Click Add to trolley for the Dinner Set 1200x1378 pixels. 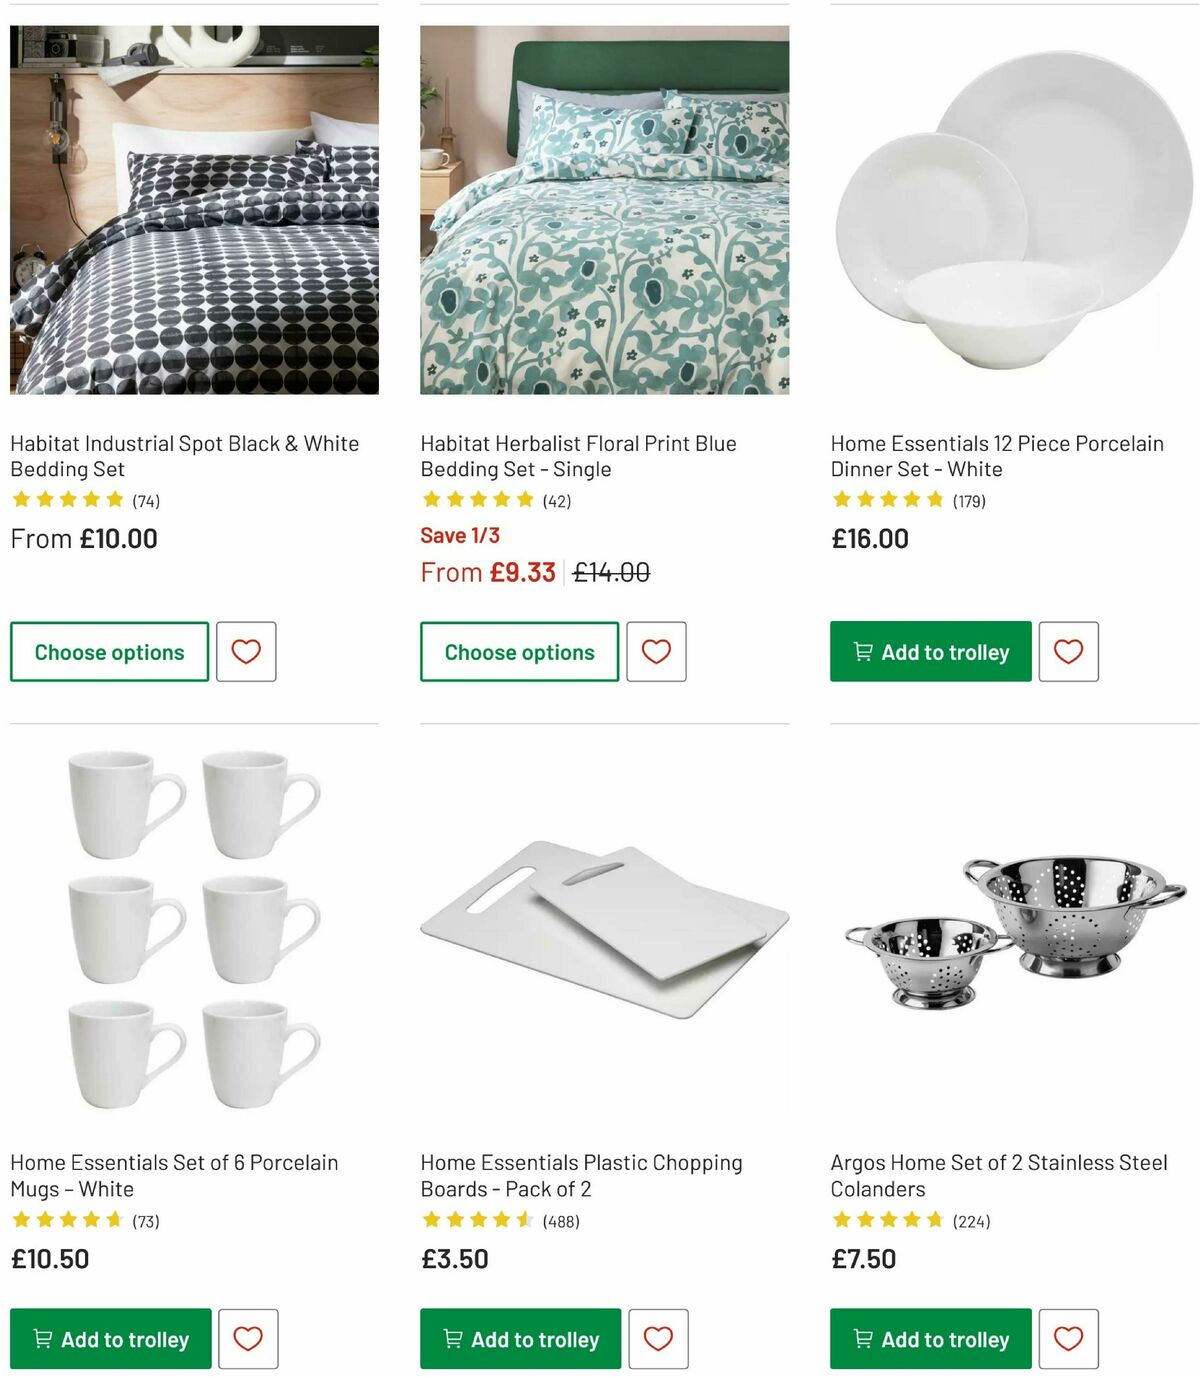tap(930, 651)
